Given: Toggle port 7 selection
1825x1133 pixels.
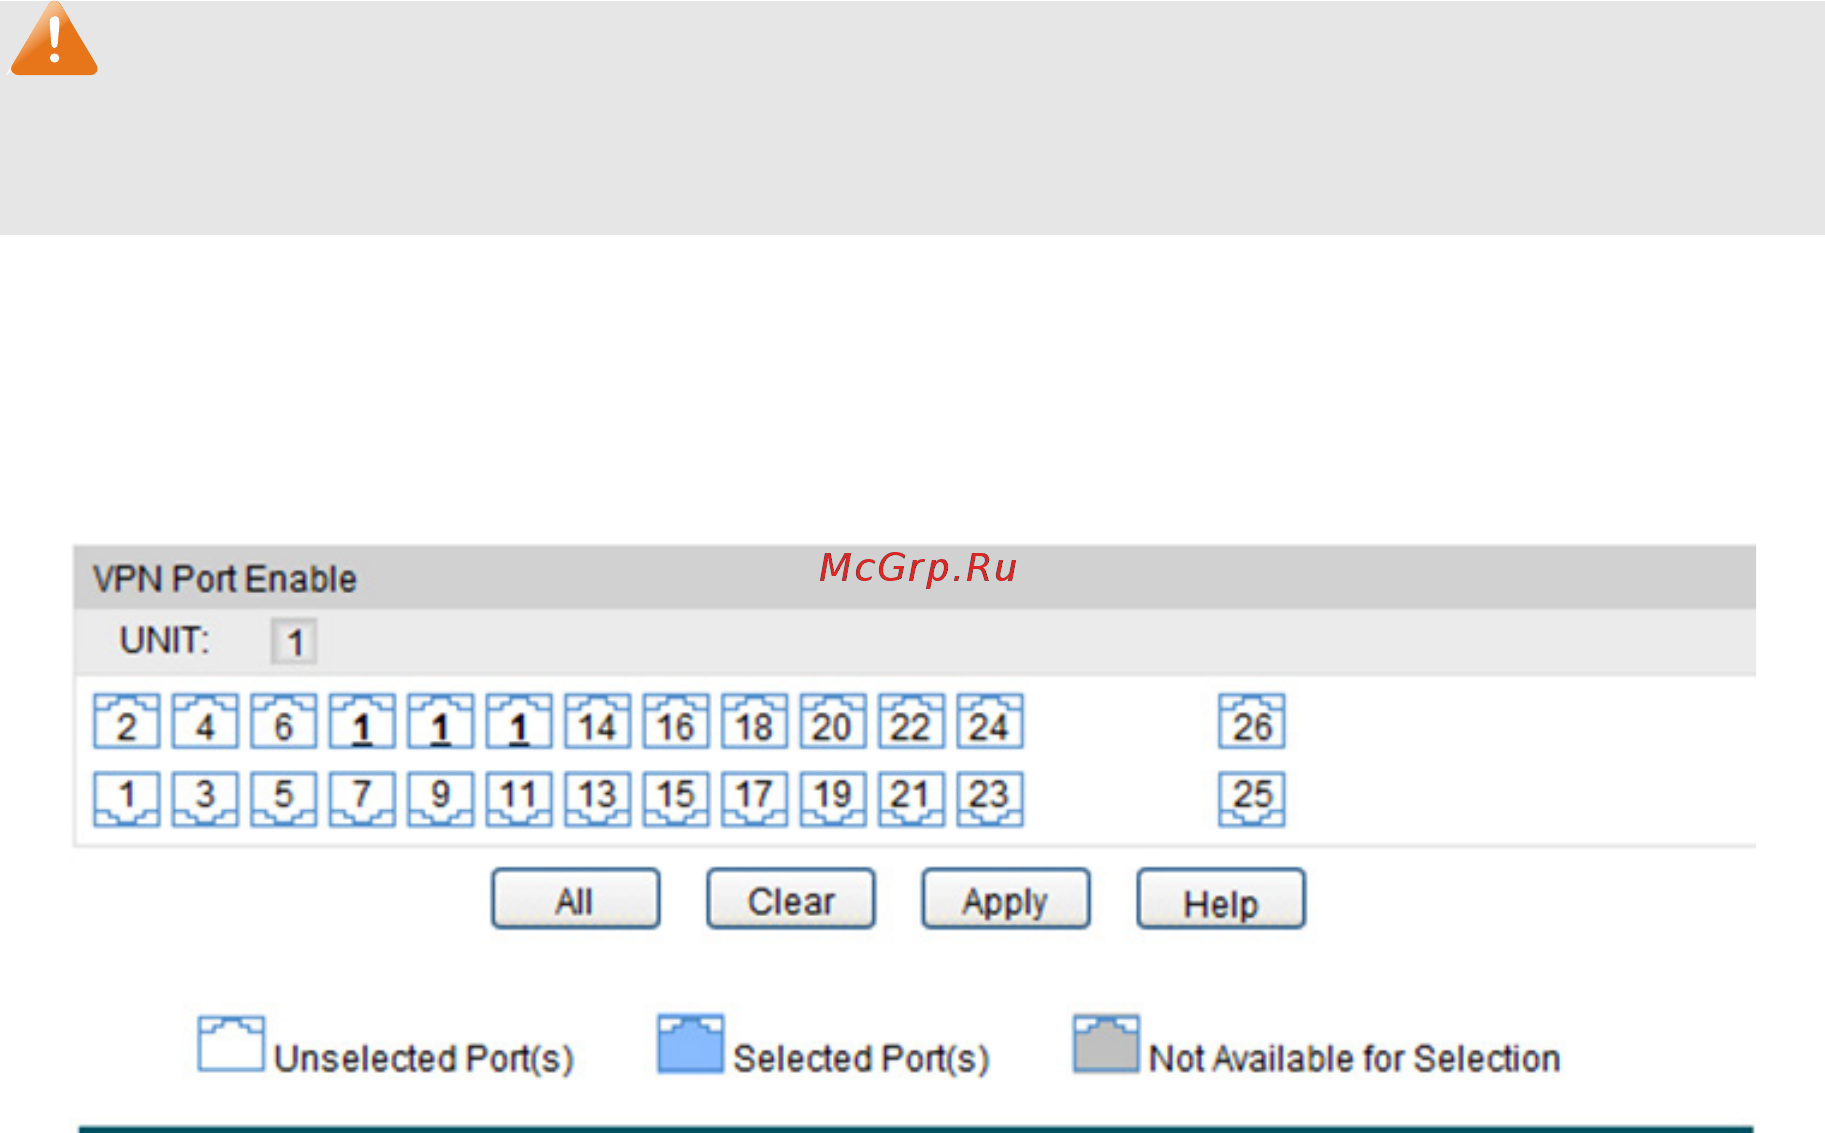Looking at the screenshot, I should click(362, 799).
